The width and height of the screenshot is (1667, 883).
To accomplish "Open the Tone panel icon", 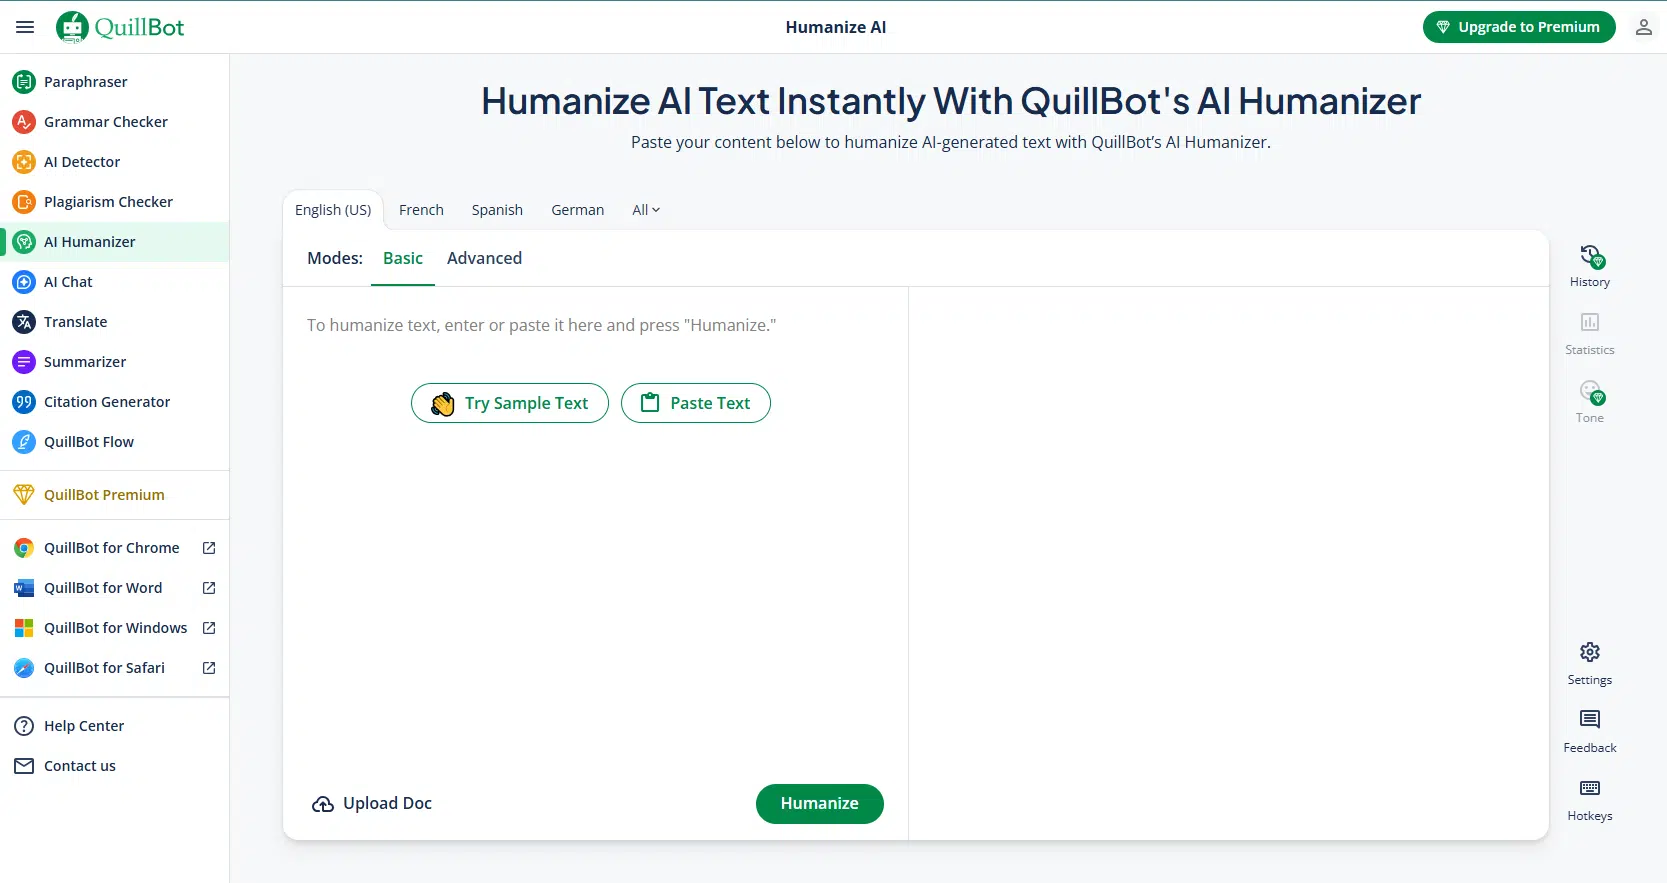I will (1590, 392).
